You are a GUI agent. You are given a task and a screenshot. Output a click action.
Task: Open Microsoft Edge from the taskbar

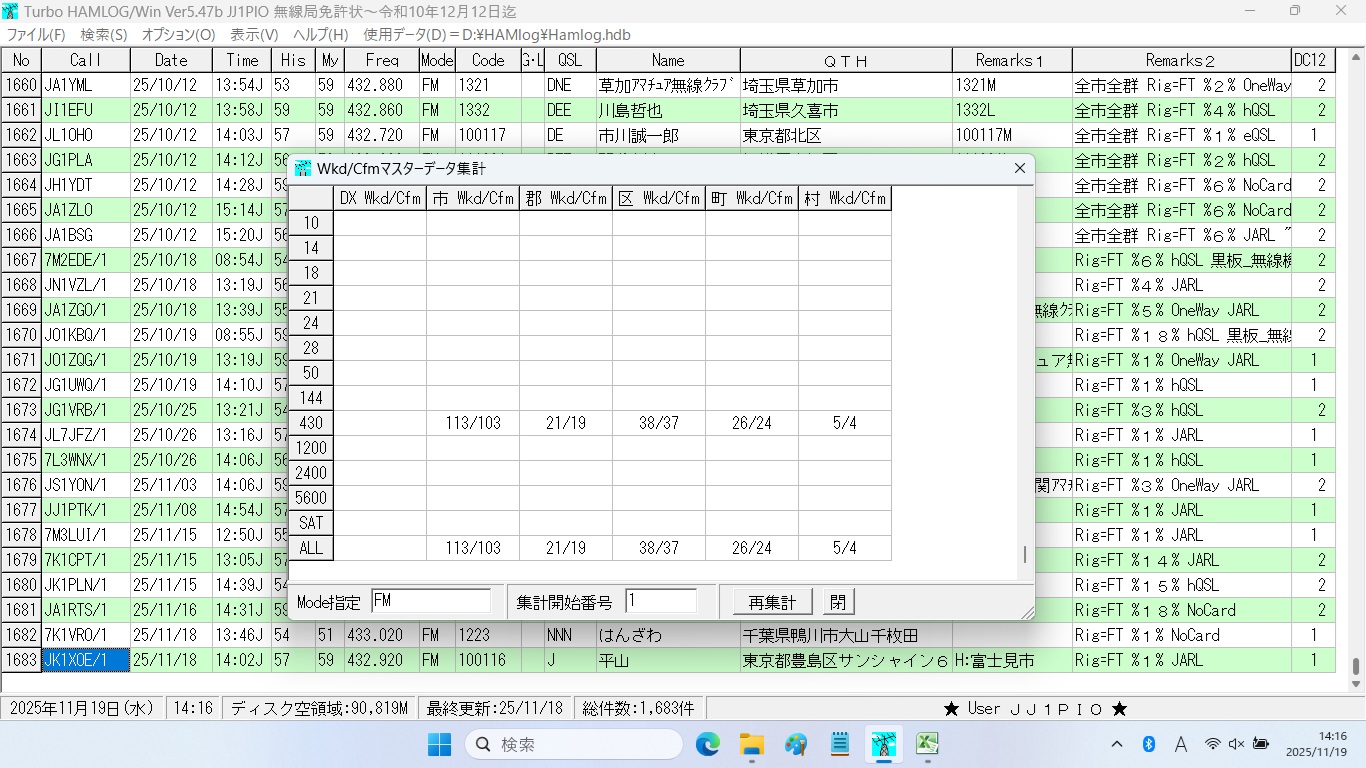click(708, 744)
